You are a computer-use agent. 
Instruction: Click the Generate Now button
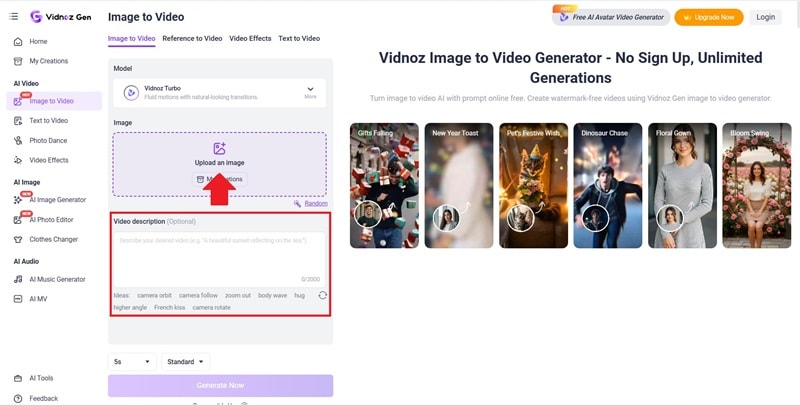(x=220, y=386)
